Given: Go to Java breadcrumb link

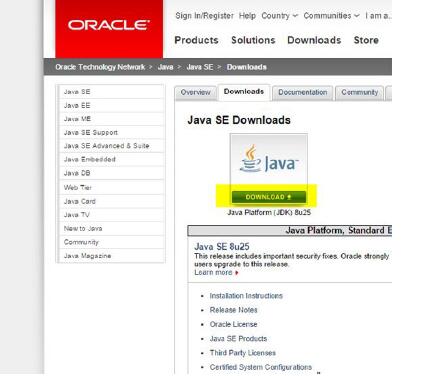Looking at the screenshot, I should (165, 67).
